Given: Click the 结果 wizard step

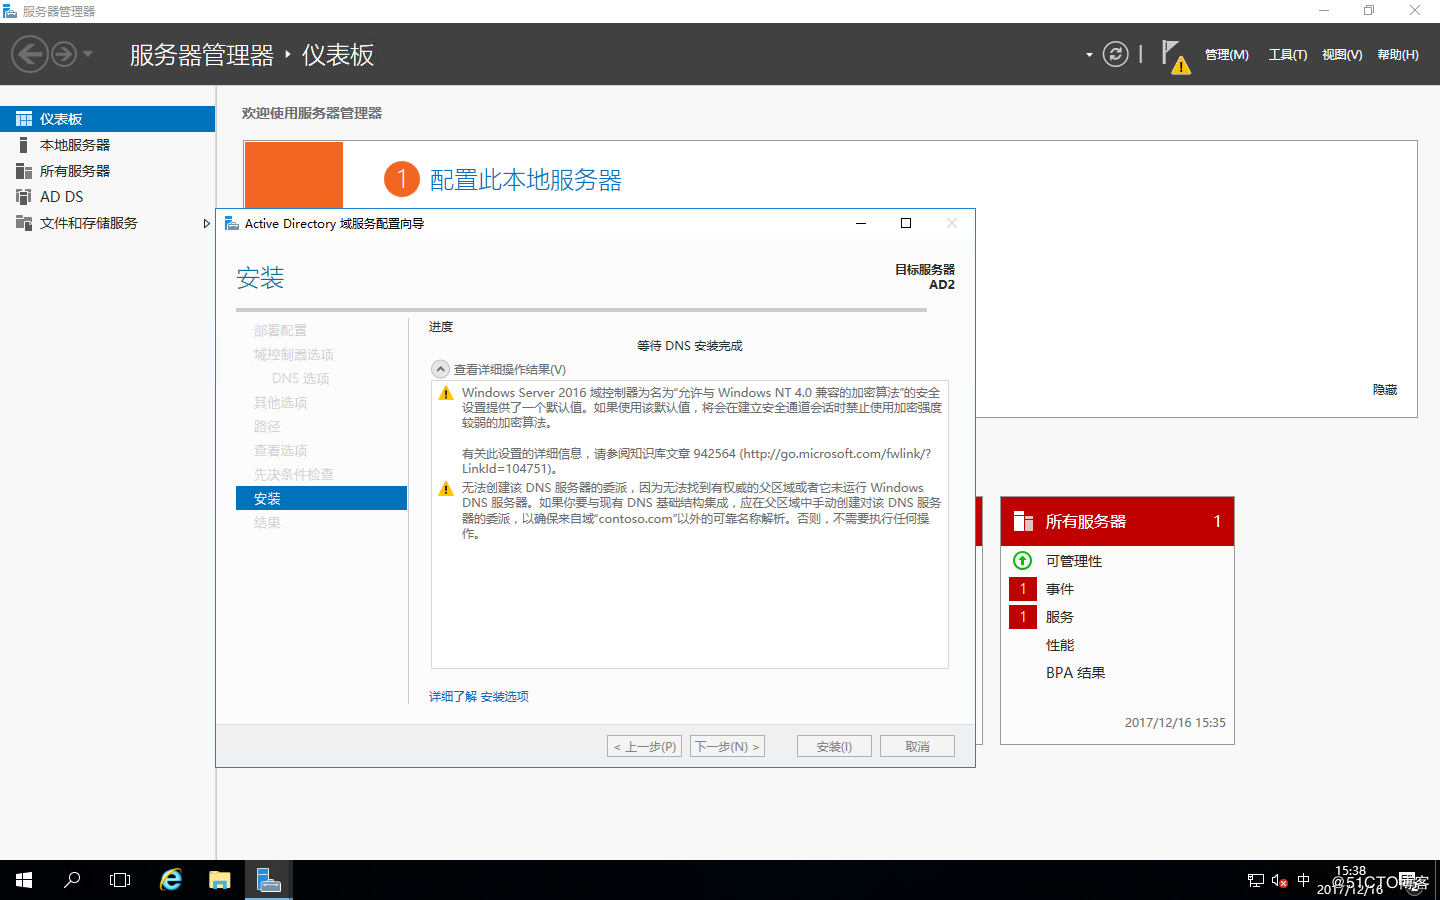Looking at the screenshot, I should pyautogui.click(x=267, y=522).
